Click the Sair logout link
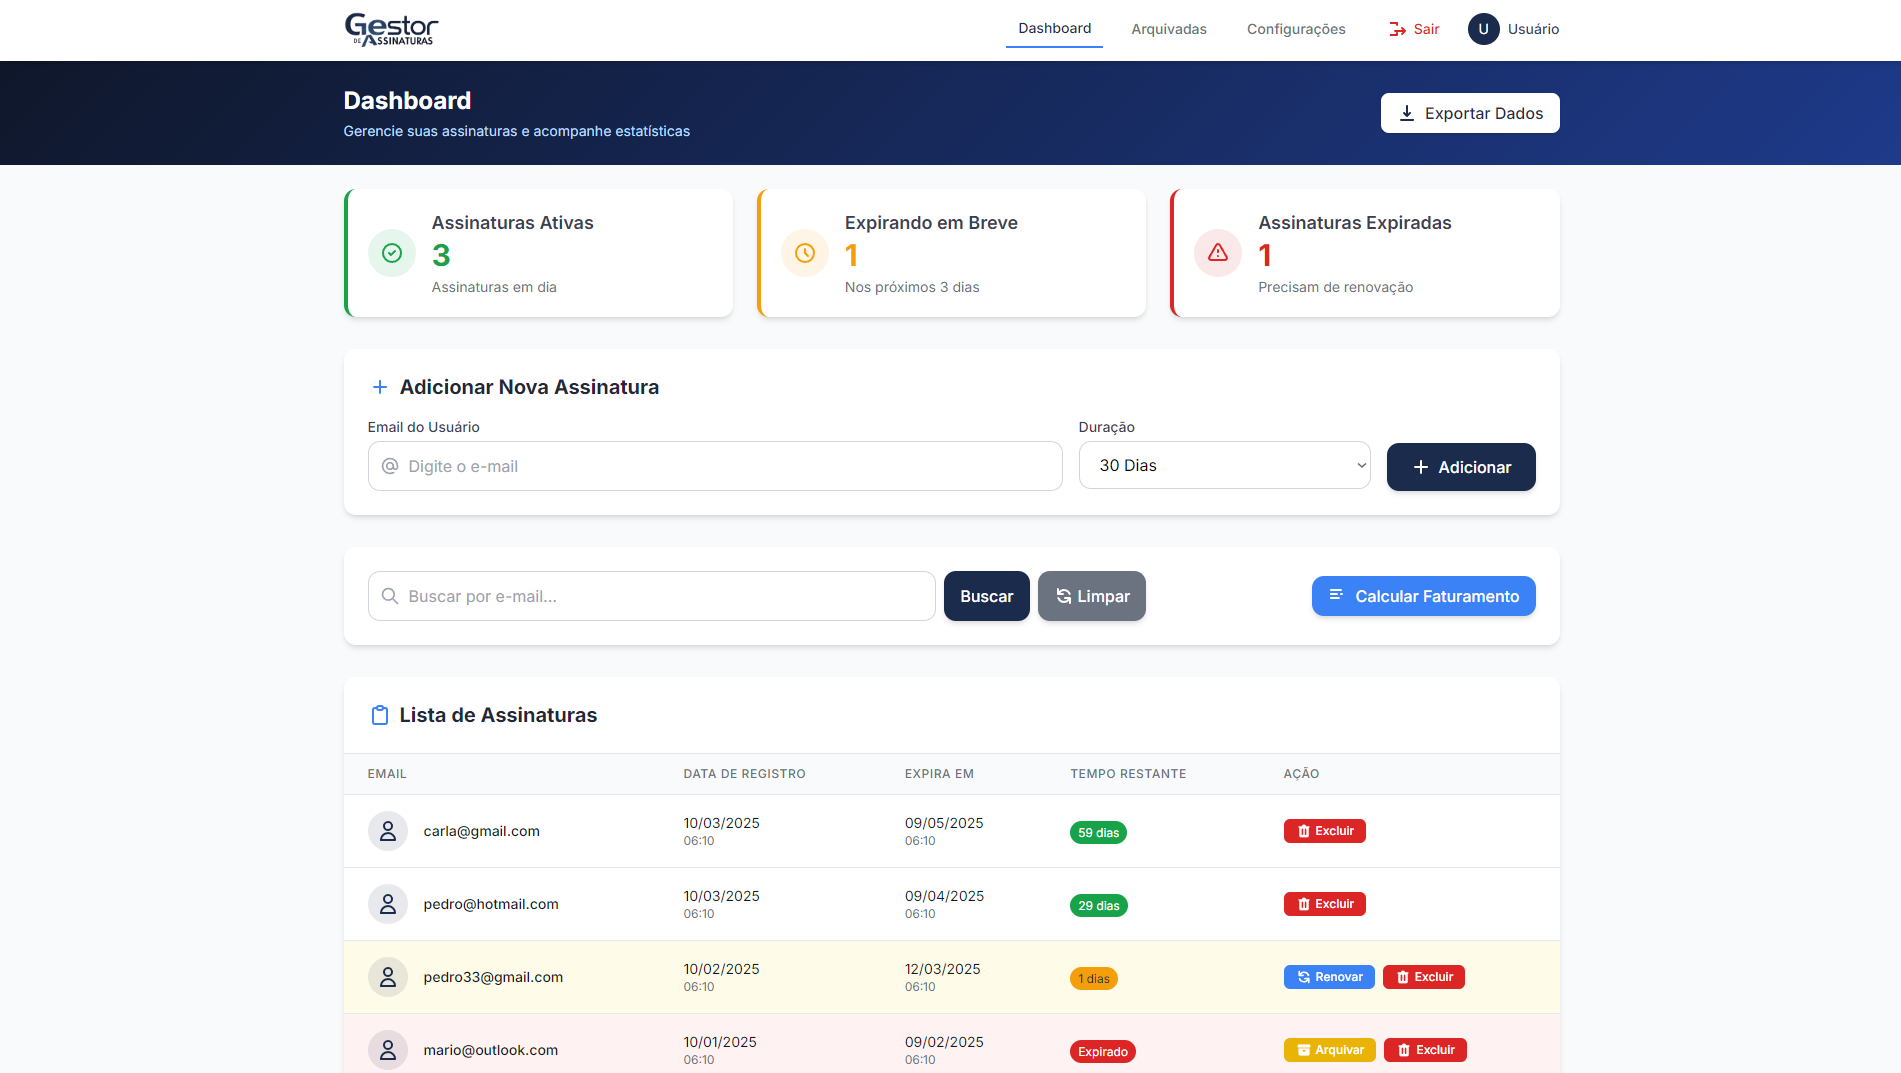This screenshot has height=1073, width=1901. [x=1414, y=29]
